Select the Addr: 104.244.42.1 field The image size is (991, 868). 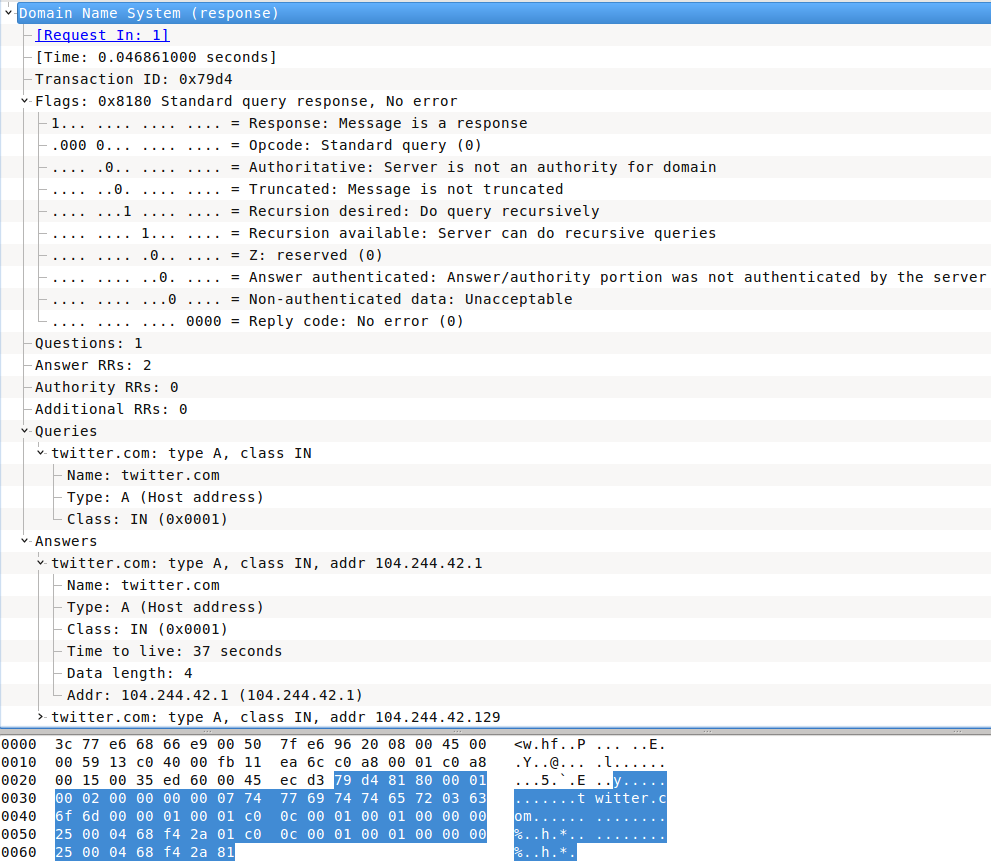[214, 695]
